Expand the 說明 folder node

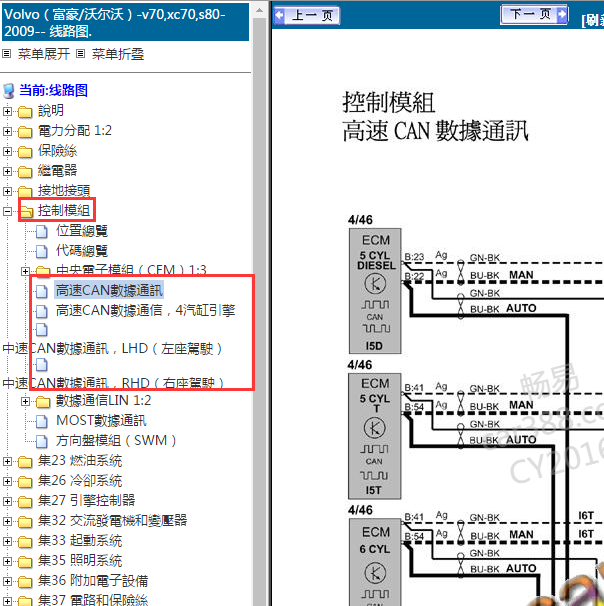(7, 111)
